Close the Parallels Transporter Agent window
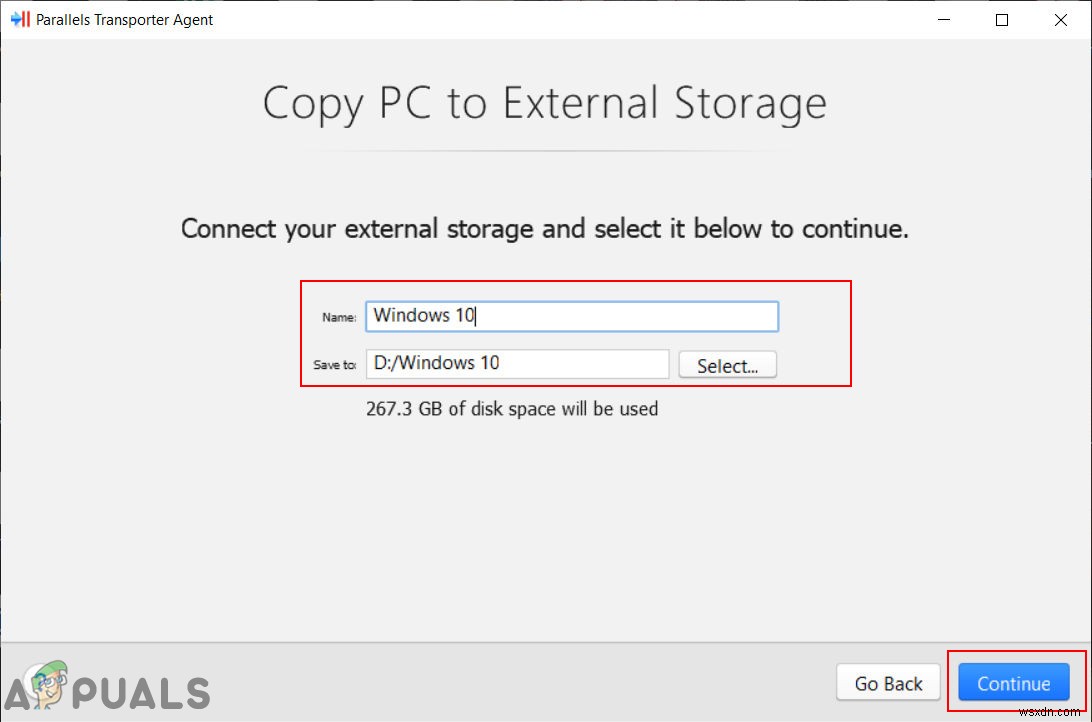 (x=1061, y=19)
